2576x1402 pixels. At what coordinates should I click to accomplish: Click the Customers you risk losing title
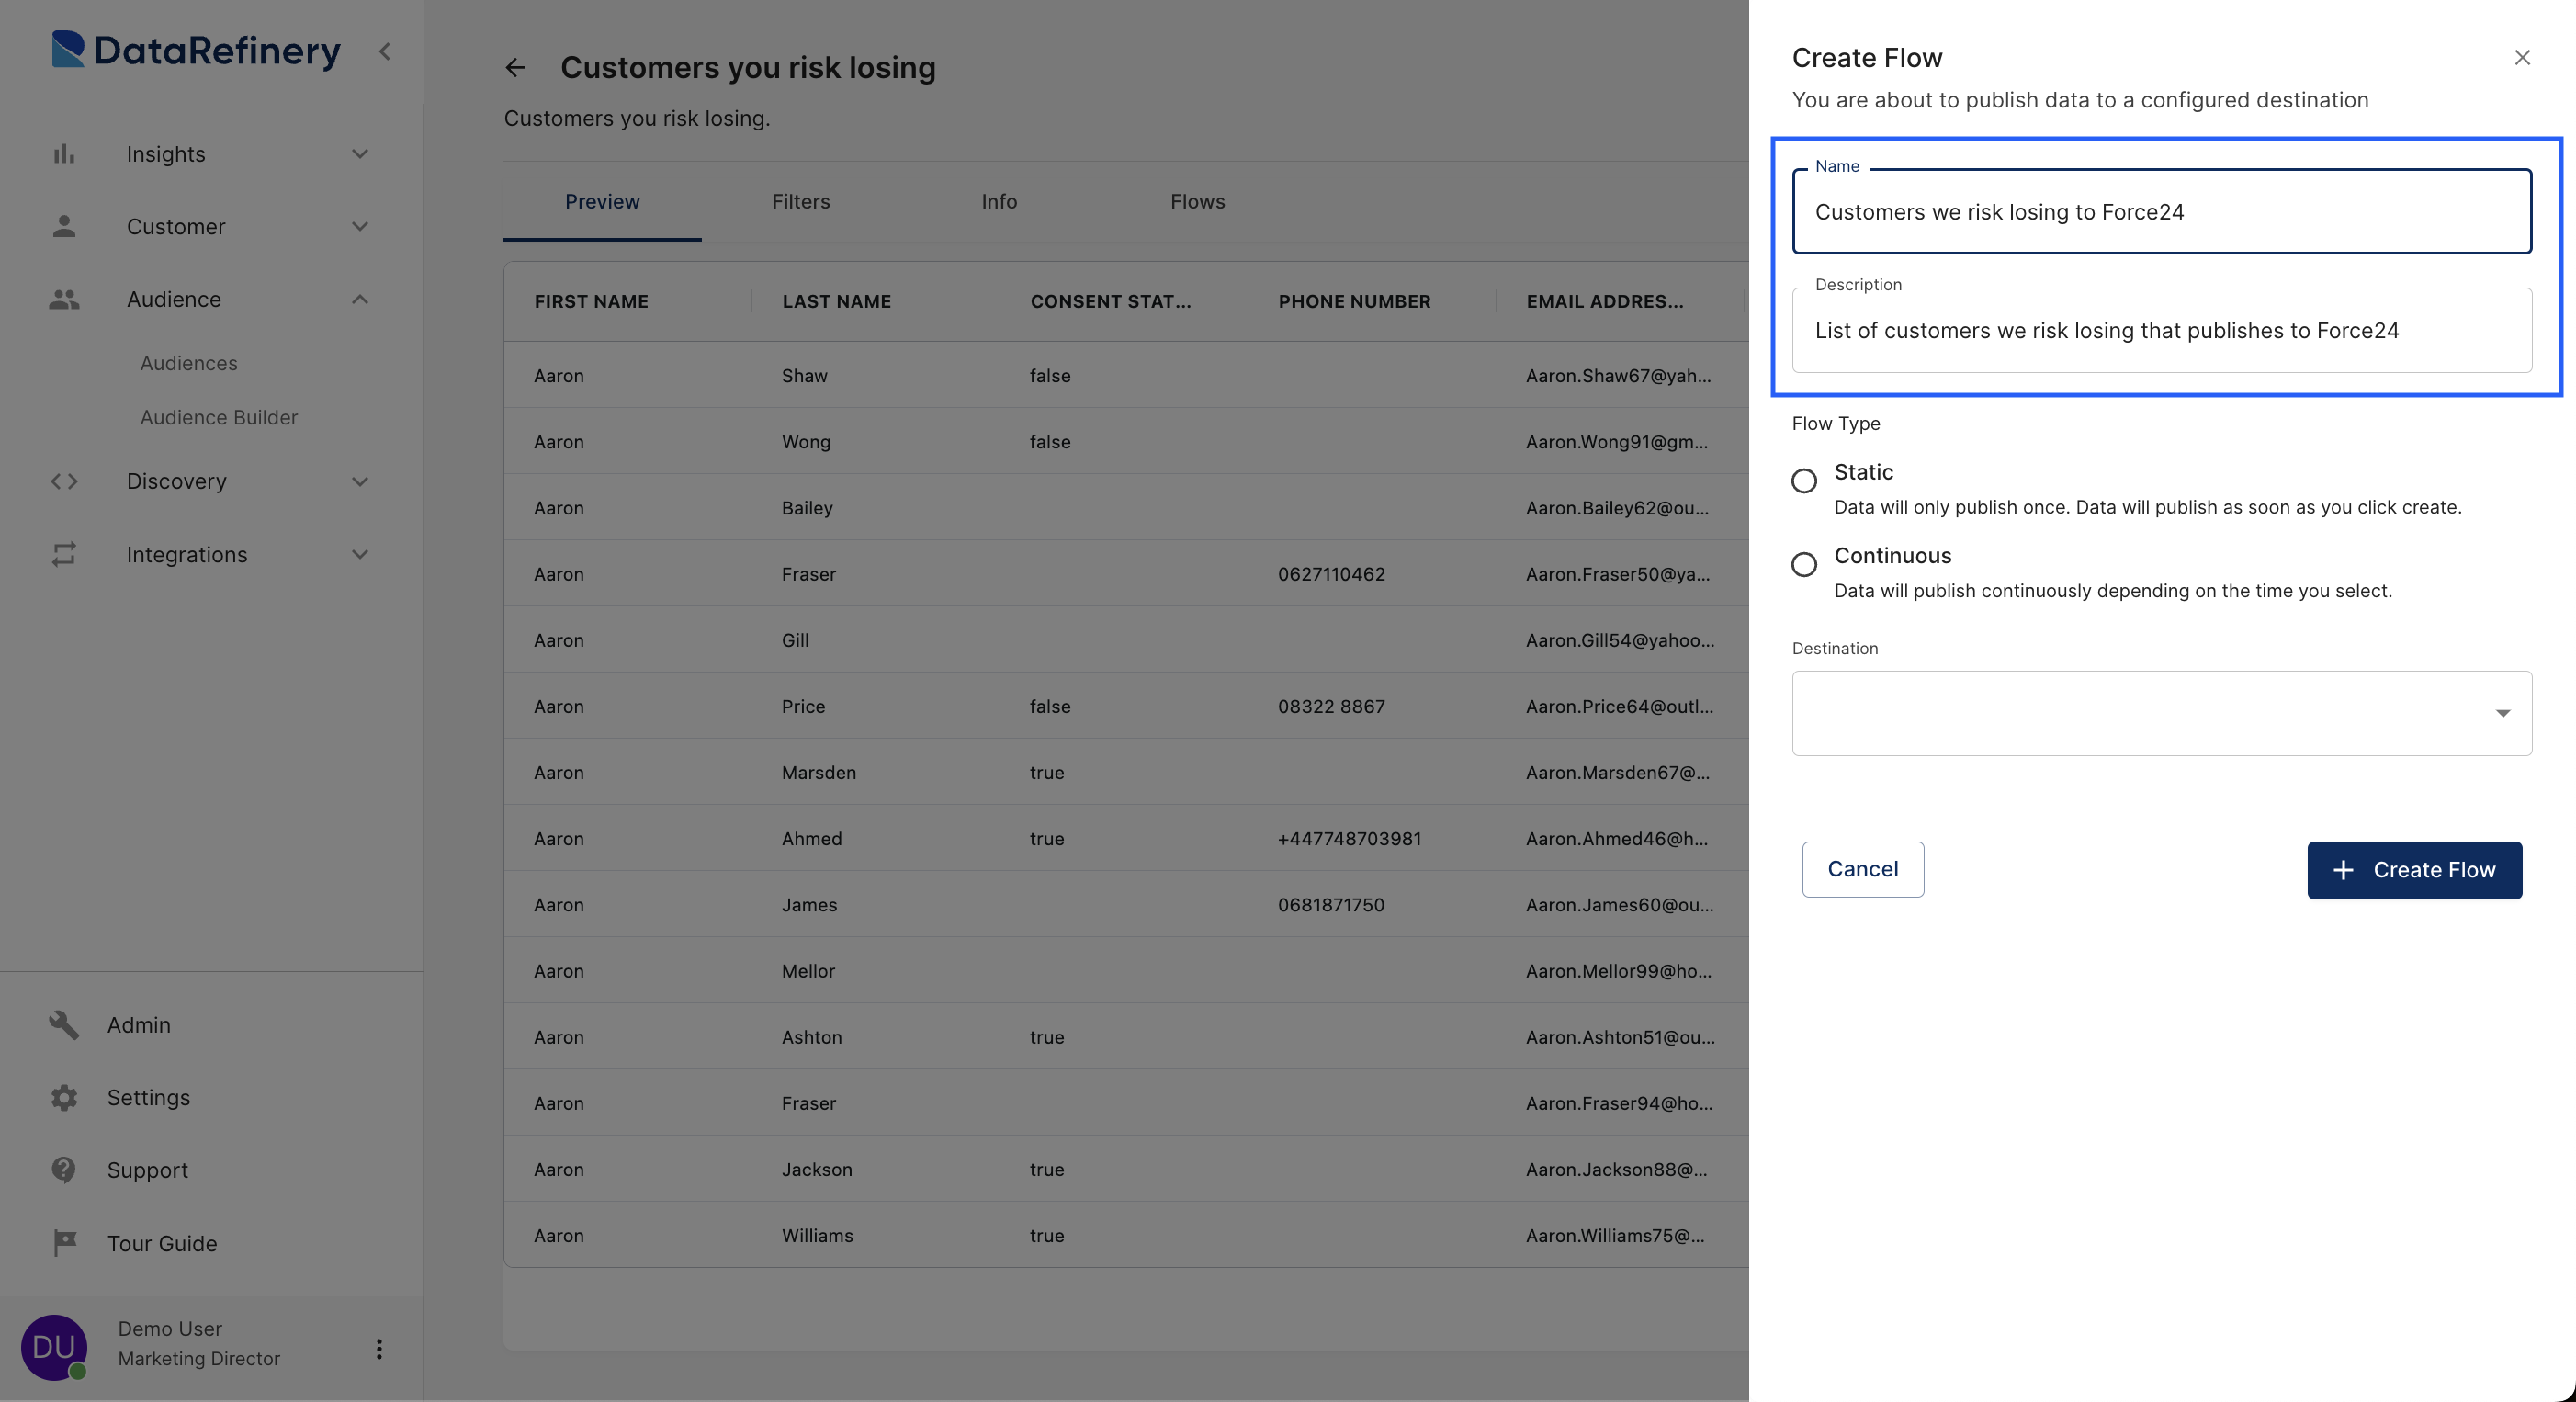point(748,67)
